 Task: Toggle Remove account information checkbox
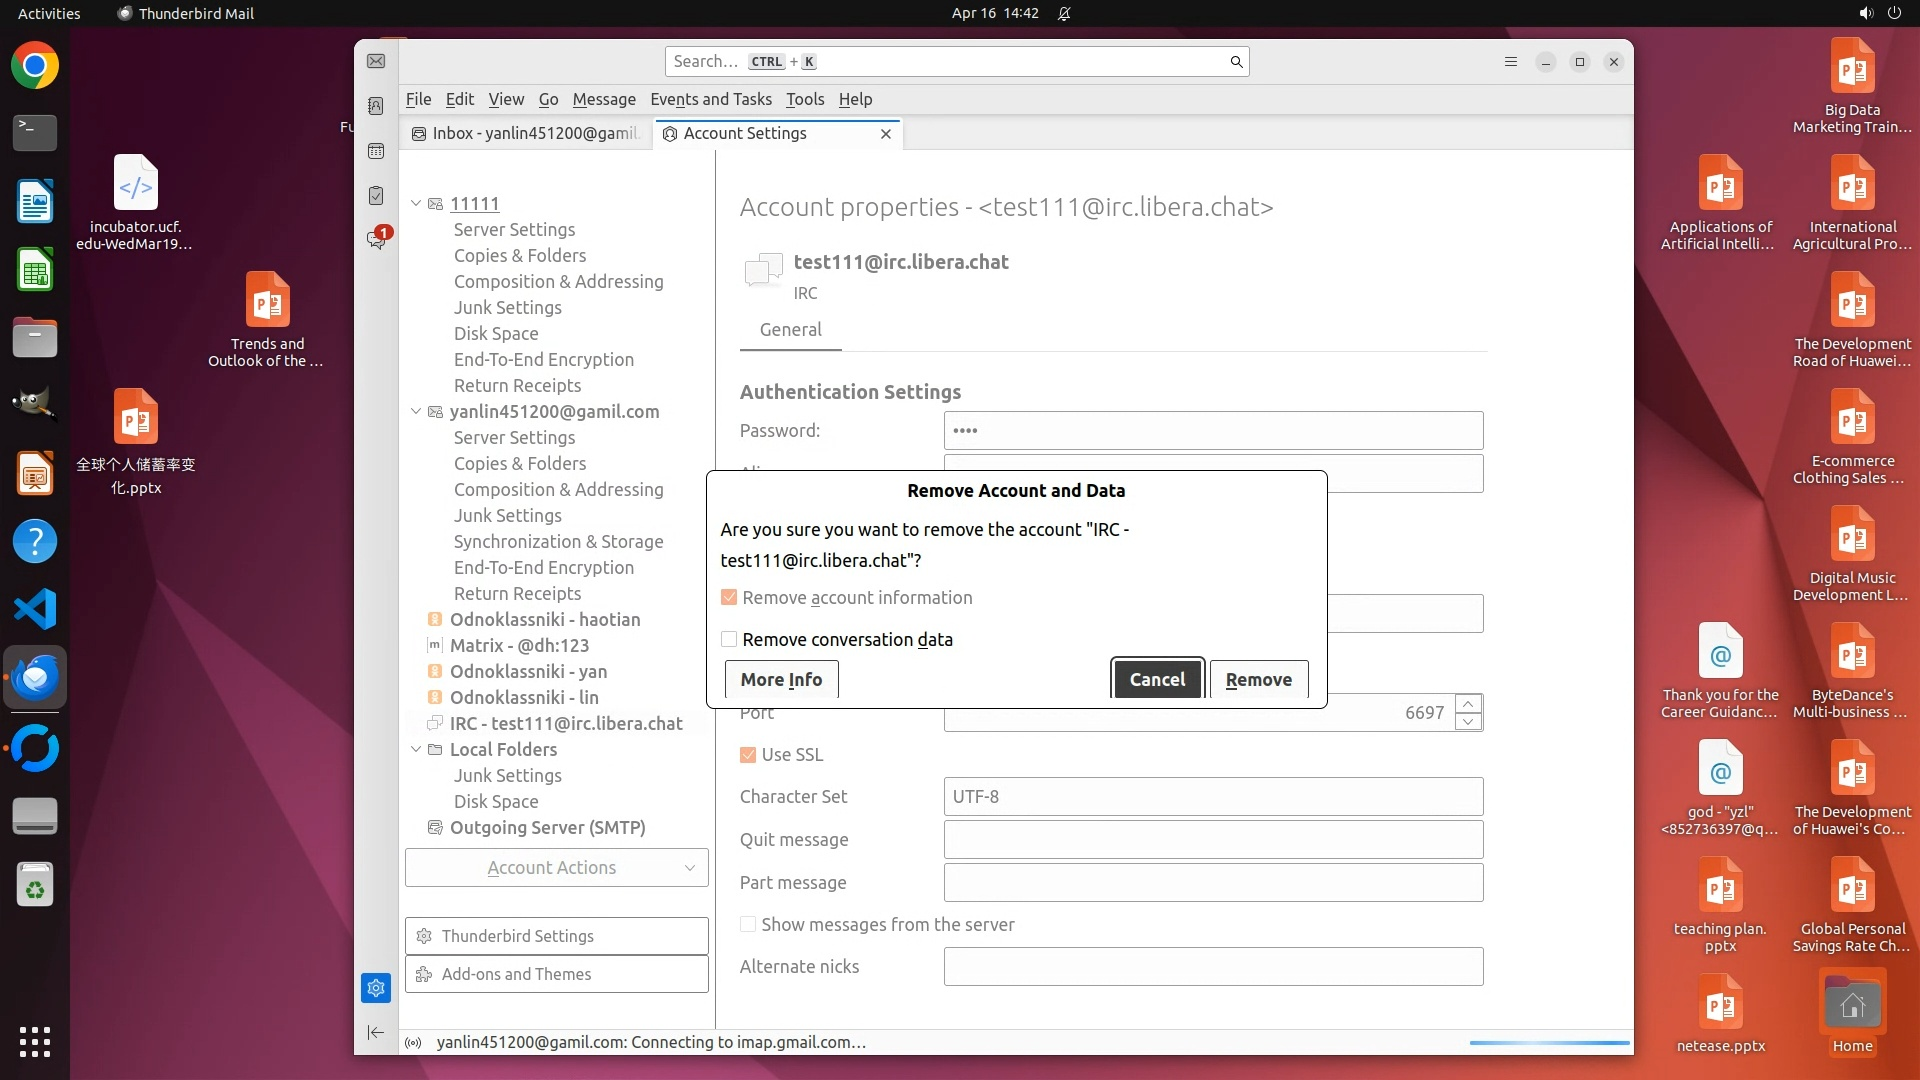tap(729, 598)
